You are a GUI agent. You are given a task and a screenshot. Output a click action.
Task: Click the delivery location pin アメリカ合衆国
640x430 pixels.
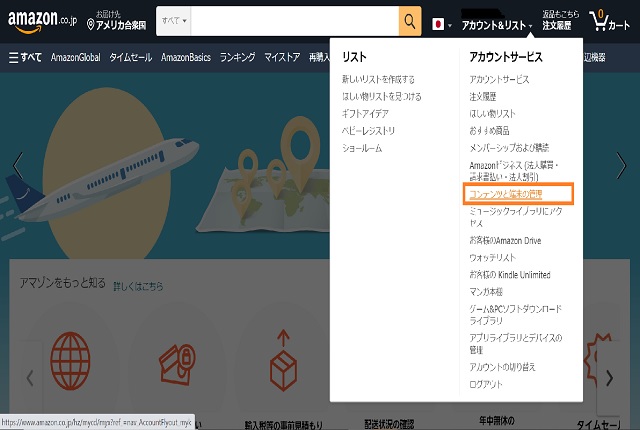[116, 21]
